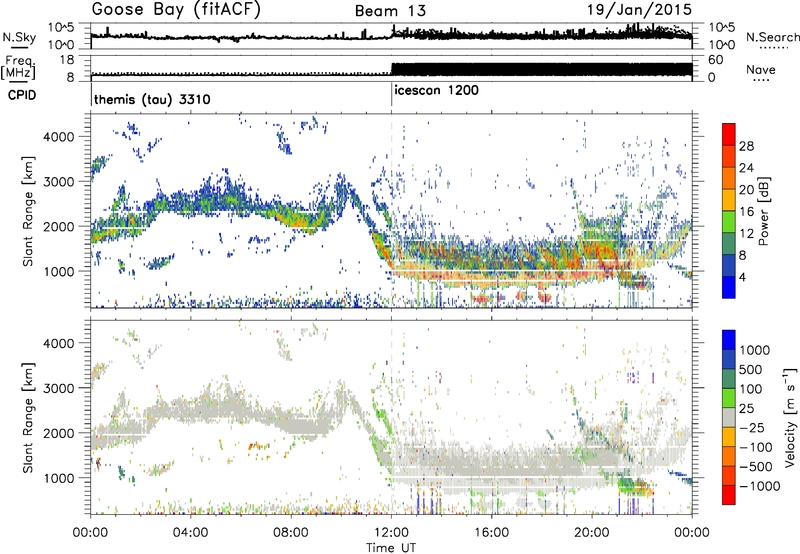
Task: Click the '16' tick on power scale
Action: (x=746, y=212)
